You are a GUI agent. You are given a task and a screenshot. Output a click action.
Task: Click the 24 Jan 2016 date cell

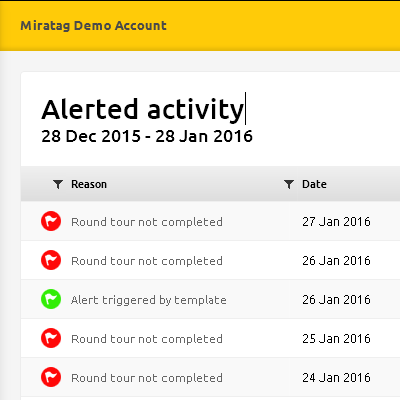coord(336,378)
